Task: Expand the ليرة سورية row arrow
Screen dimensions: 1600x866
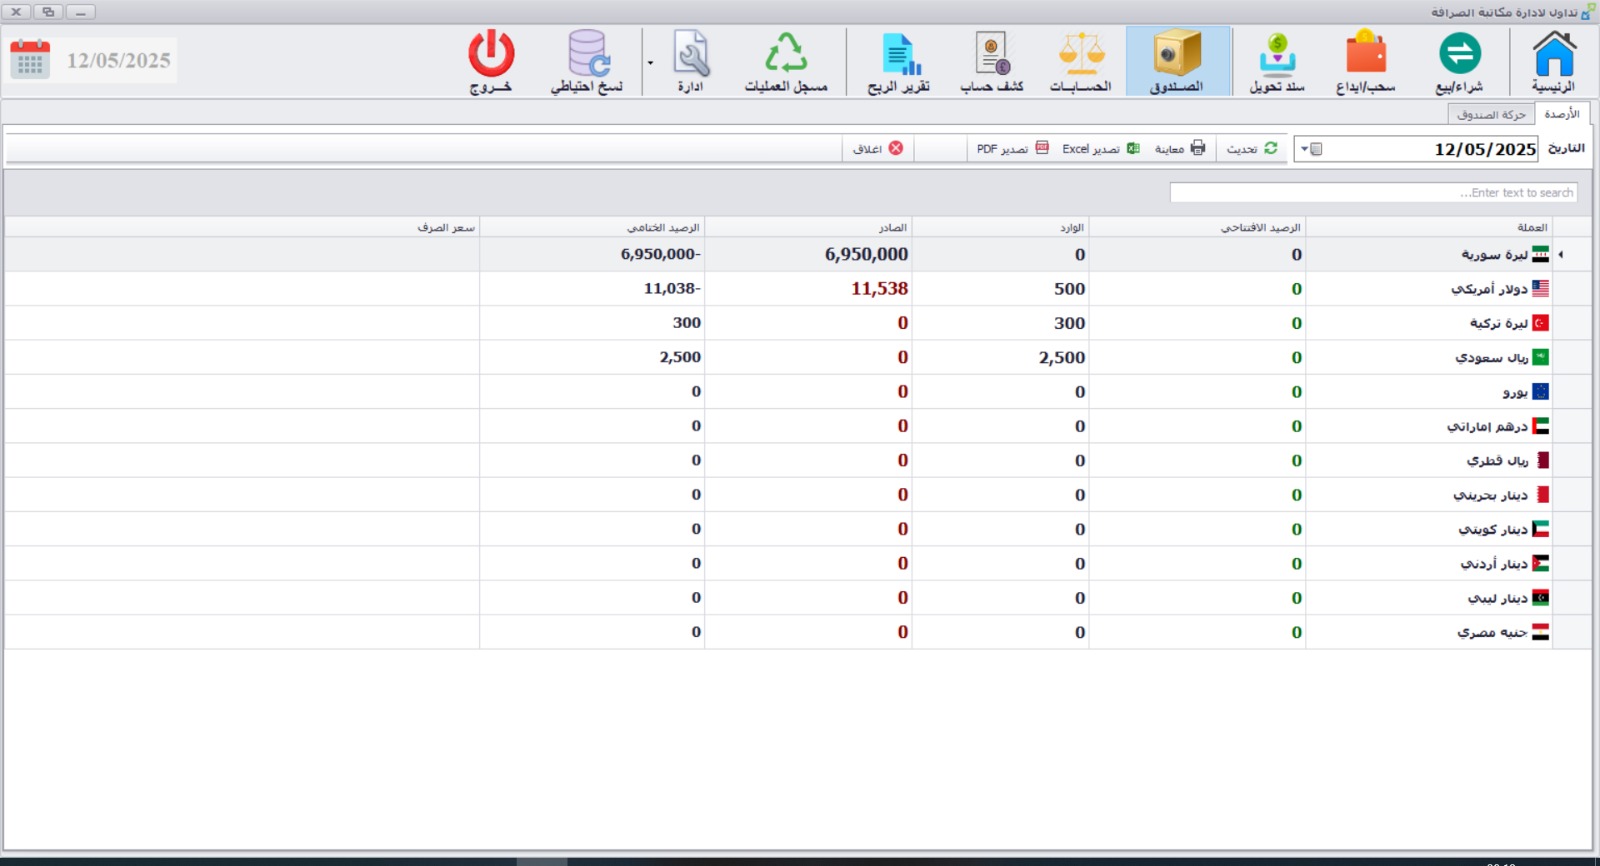Action: 1561,254
